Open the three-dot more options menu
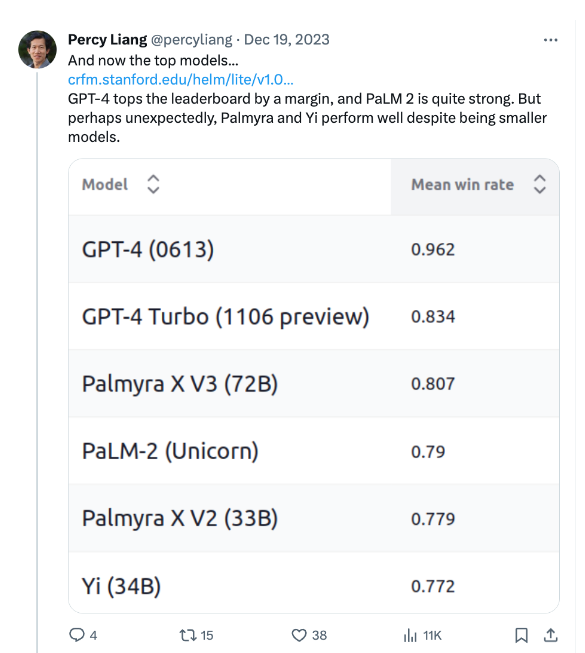The image size is (585, 653). (550, 40)
